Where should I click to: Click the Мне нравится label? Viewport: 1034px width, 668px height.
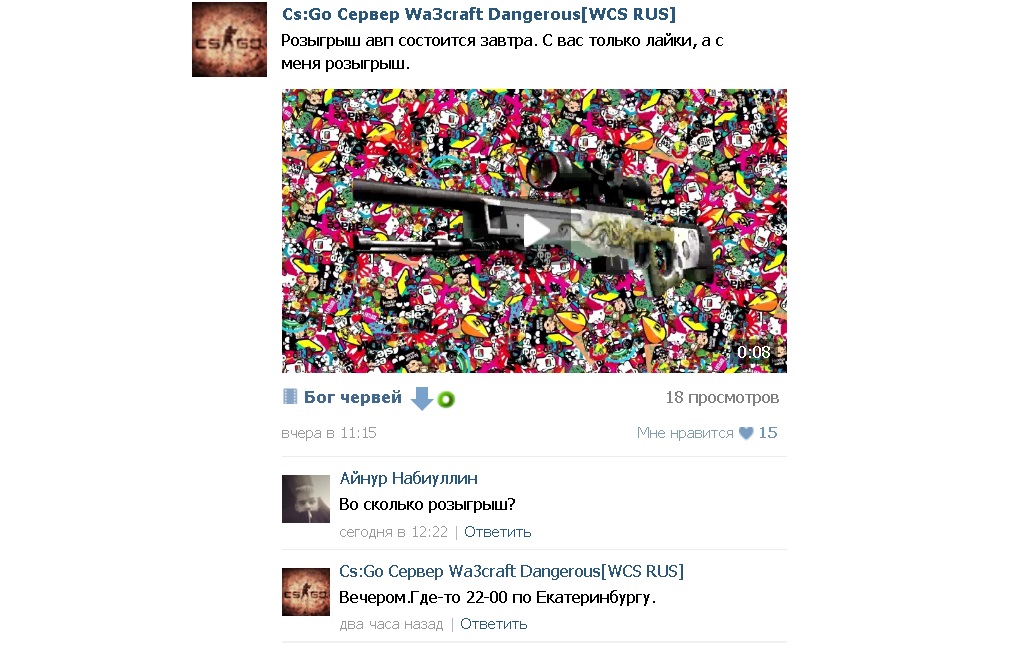click(685, 433)
